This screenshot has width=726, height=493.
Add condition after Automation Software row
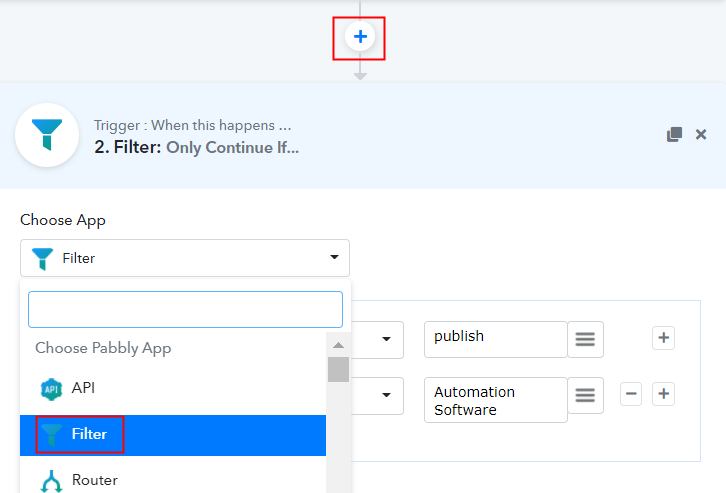tap(663, 394)
